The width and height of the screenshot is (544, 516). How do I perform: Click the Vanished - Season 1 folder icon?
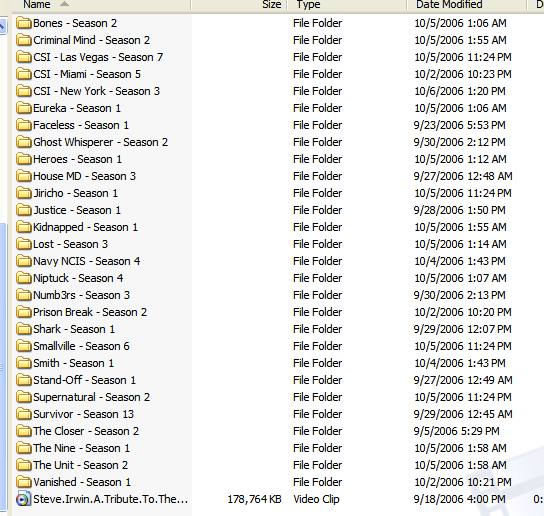[x=24, y=482]
